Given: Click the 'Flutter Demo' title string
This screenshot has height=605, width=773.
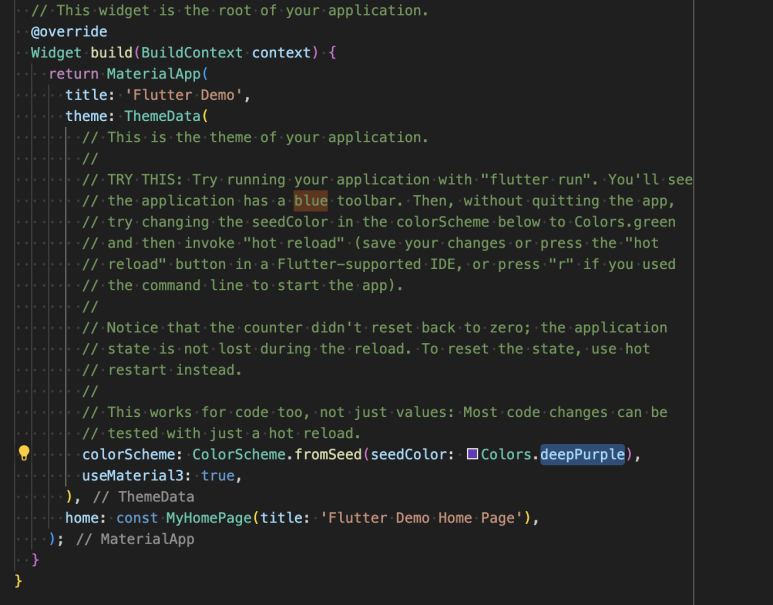Looking at the screenshot, I should (183, 95).
